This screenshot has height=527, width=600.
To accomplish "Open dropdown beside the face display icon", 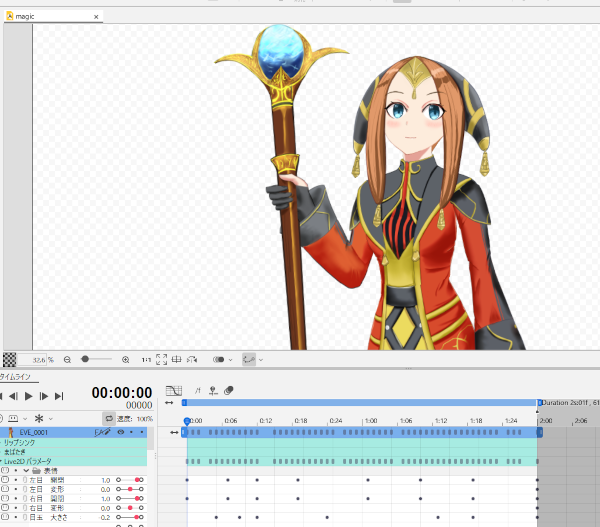I will 25,419.
